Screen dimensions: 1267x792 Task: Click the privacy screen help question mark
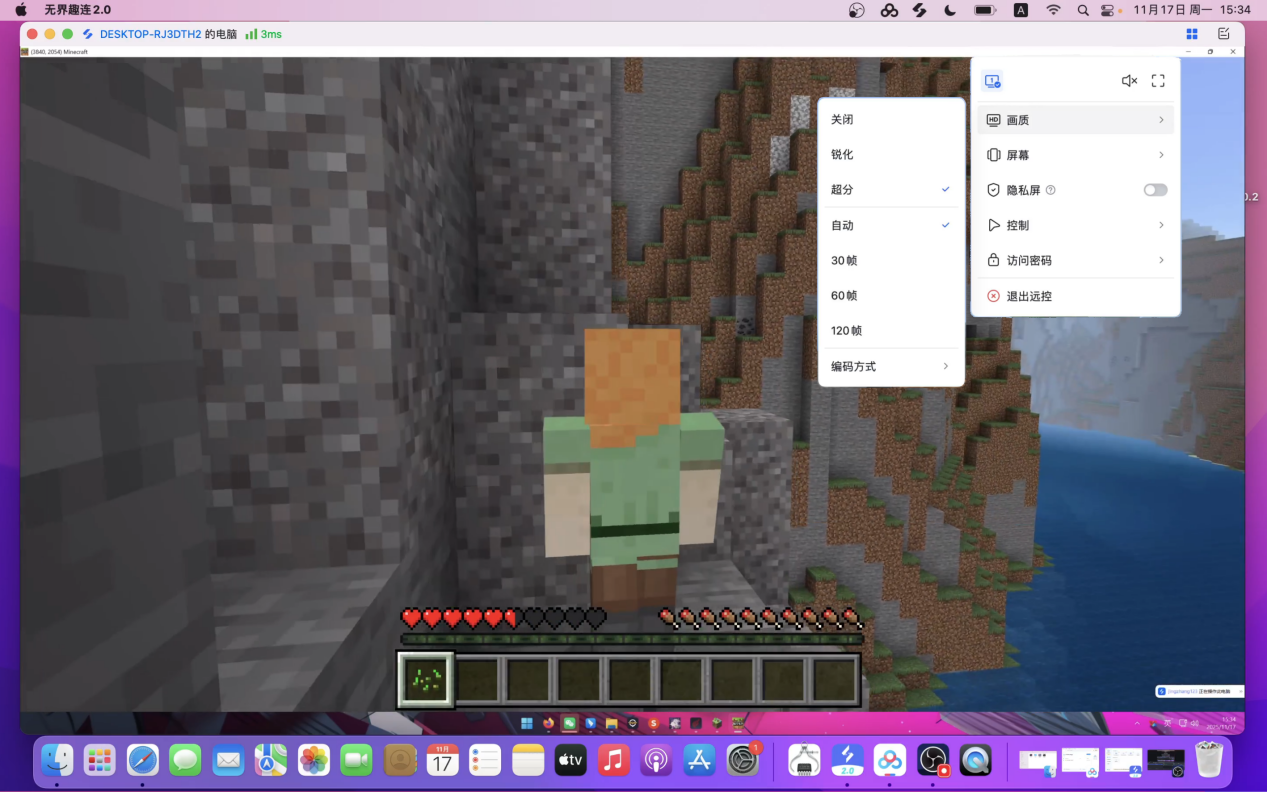1050,190
